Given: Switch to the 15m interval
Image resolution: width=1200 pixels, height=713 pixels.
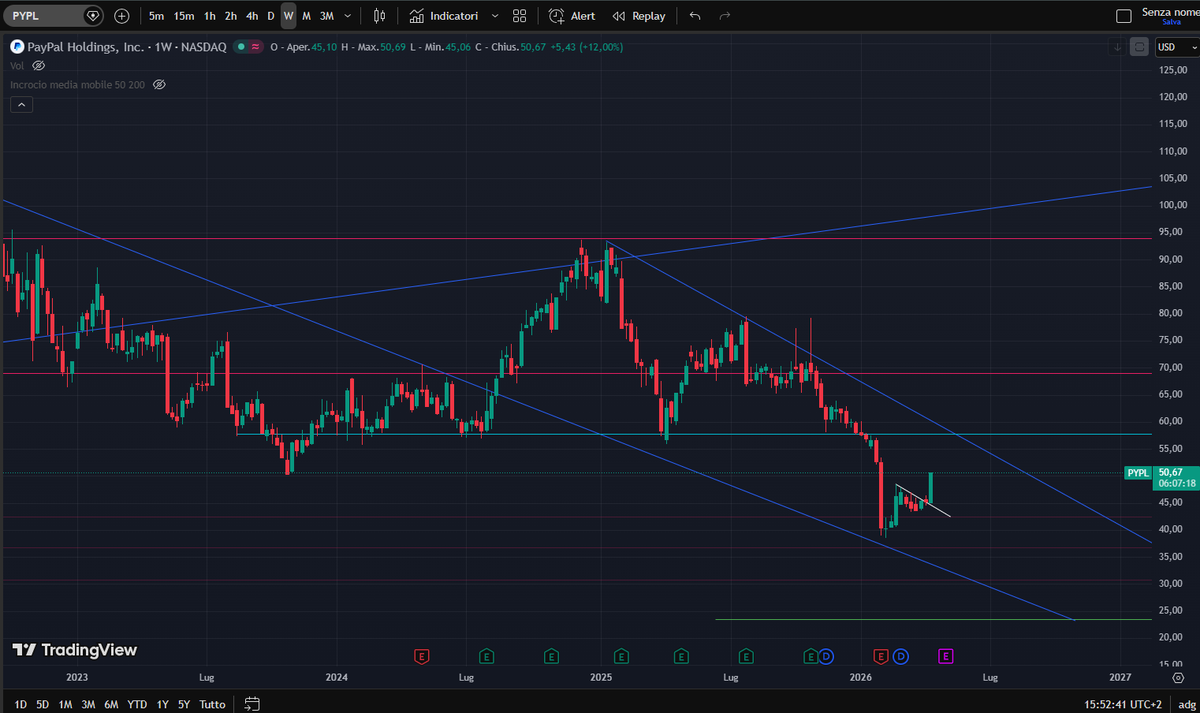Looking at the screenshot, I should pos(184,16).
